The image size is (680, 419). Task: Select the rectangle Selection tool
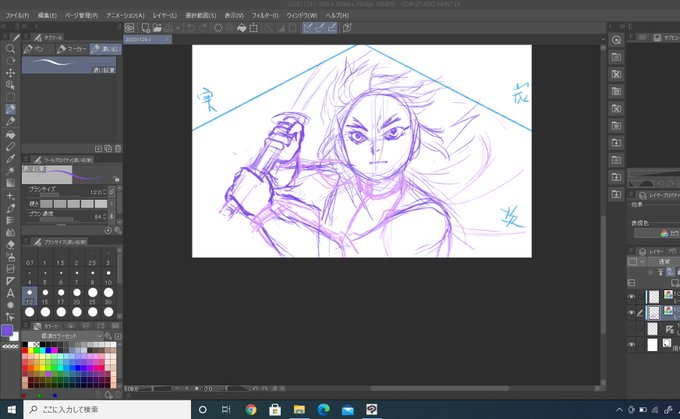tap(10, 97)
